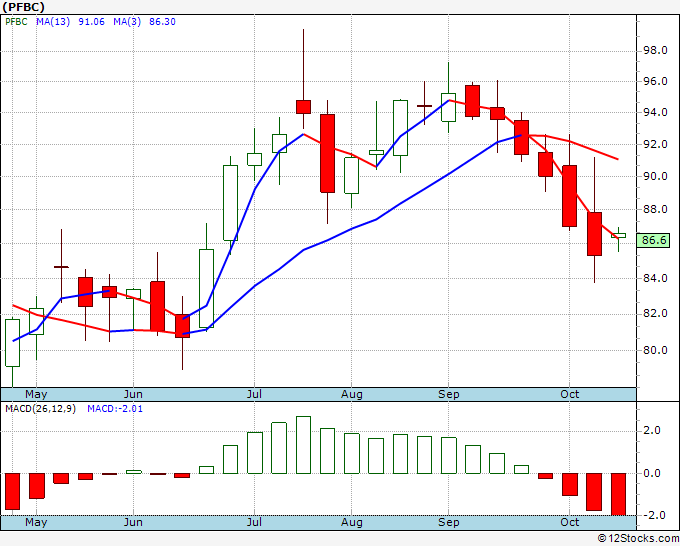
Task: Select the MA(13) value 91.06
Action: click(x=92, y=22)
